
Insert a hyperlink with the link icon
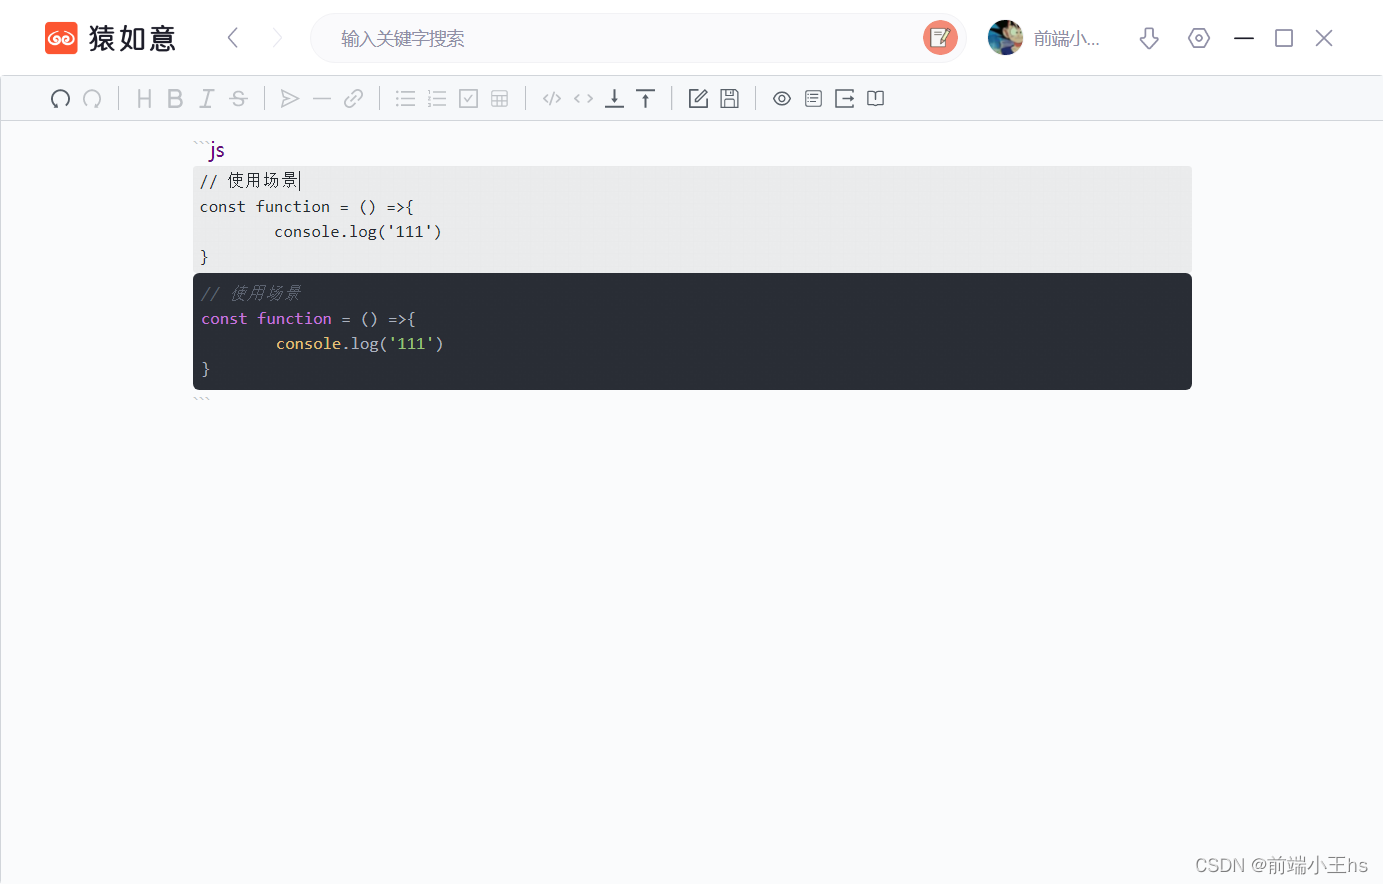(353, 98)
